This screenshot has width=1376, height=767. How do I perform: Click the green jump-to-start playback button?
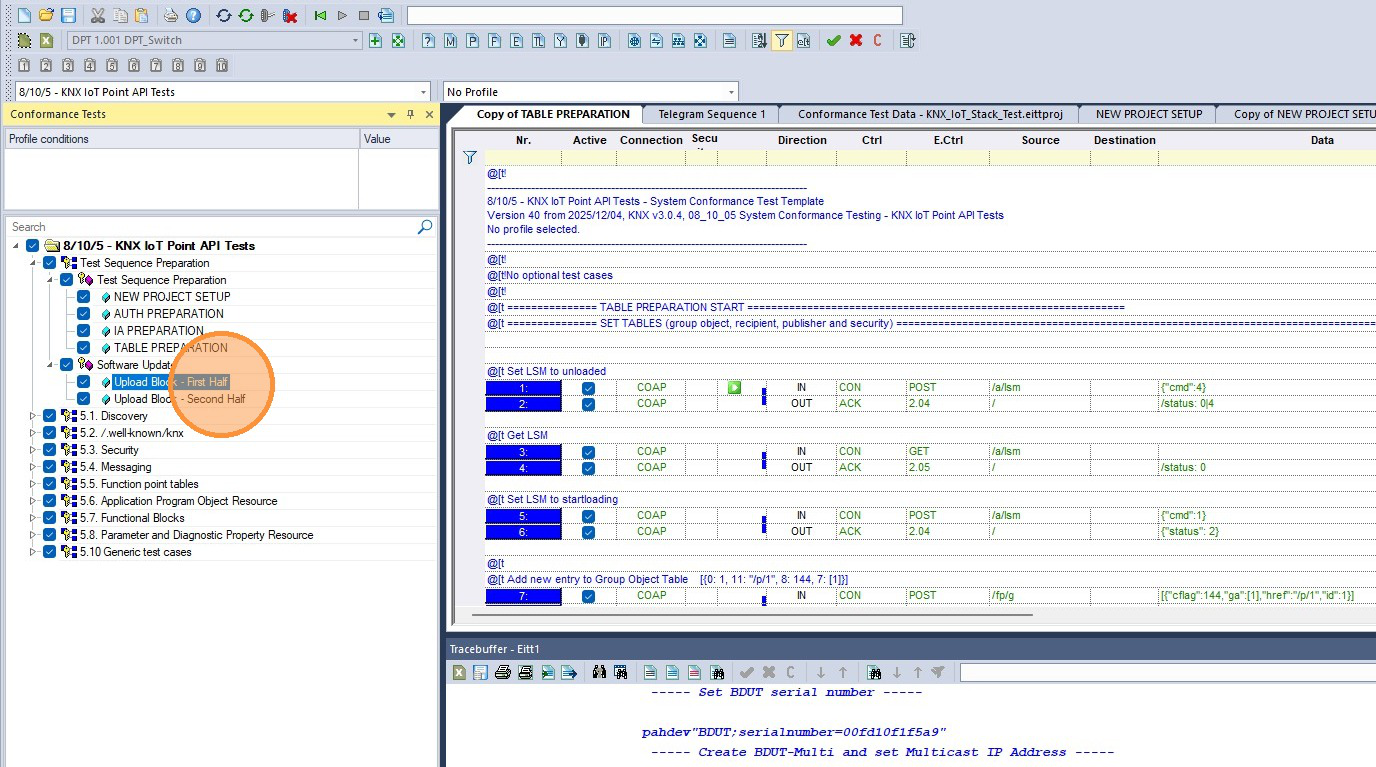pyautogui.click(x=320, y=16)
